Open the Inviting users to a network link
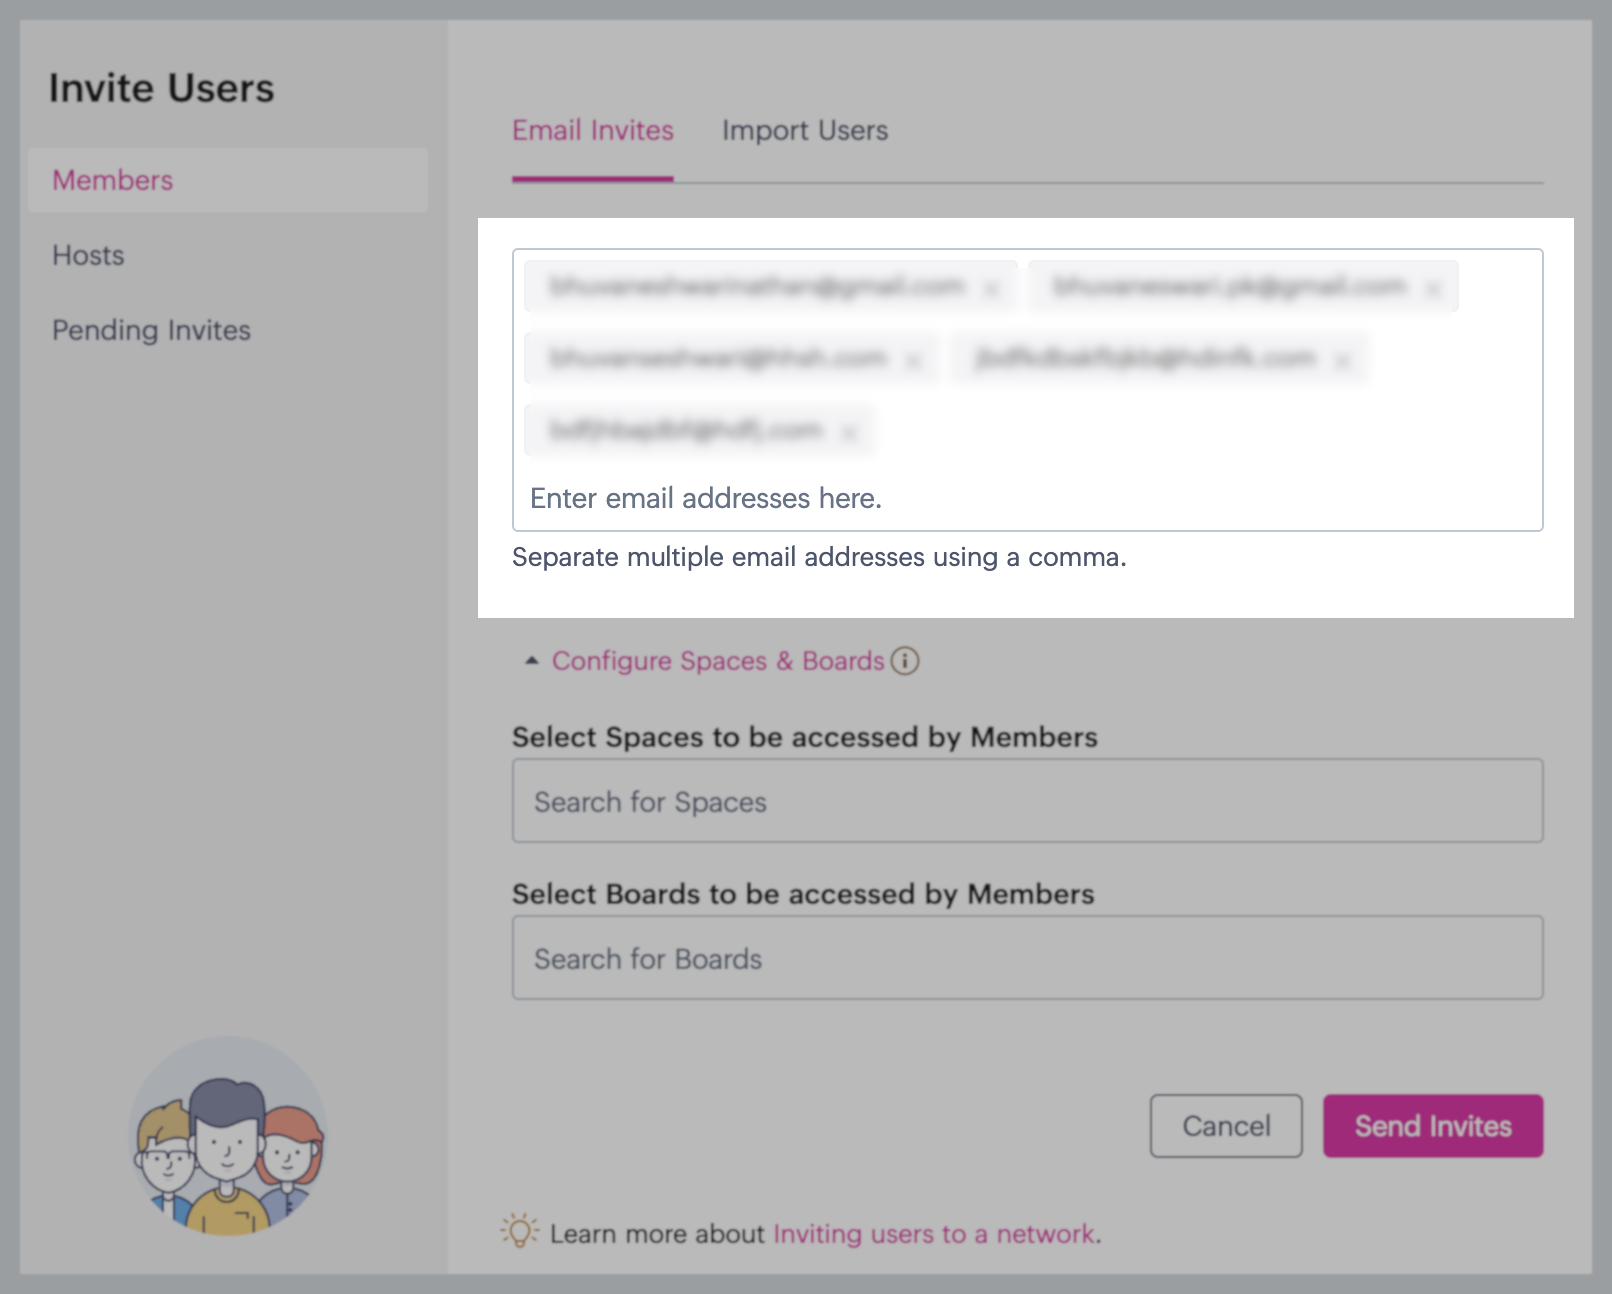 pyautogui.click(x=934, y=1234)
